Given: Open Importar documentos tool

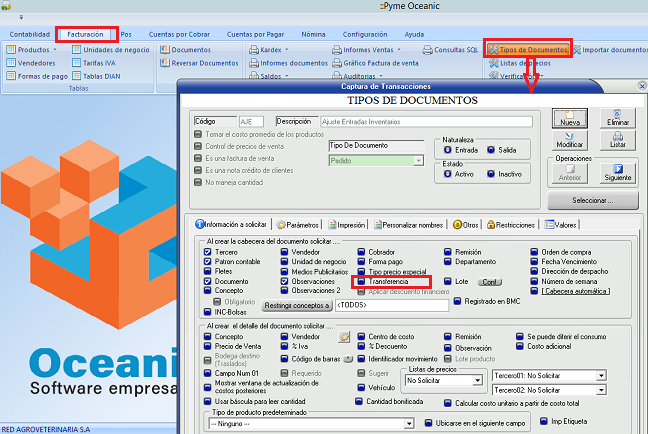Looking at the screenshot, I should click(x=611, y=50).
